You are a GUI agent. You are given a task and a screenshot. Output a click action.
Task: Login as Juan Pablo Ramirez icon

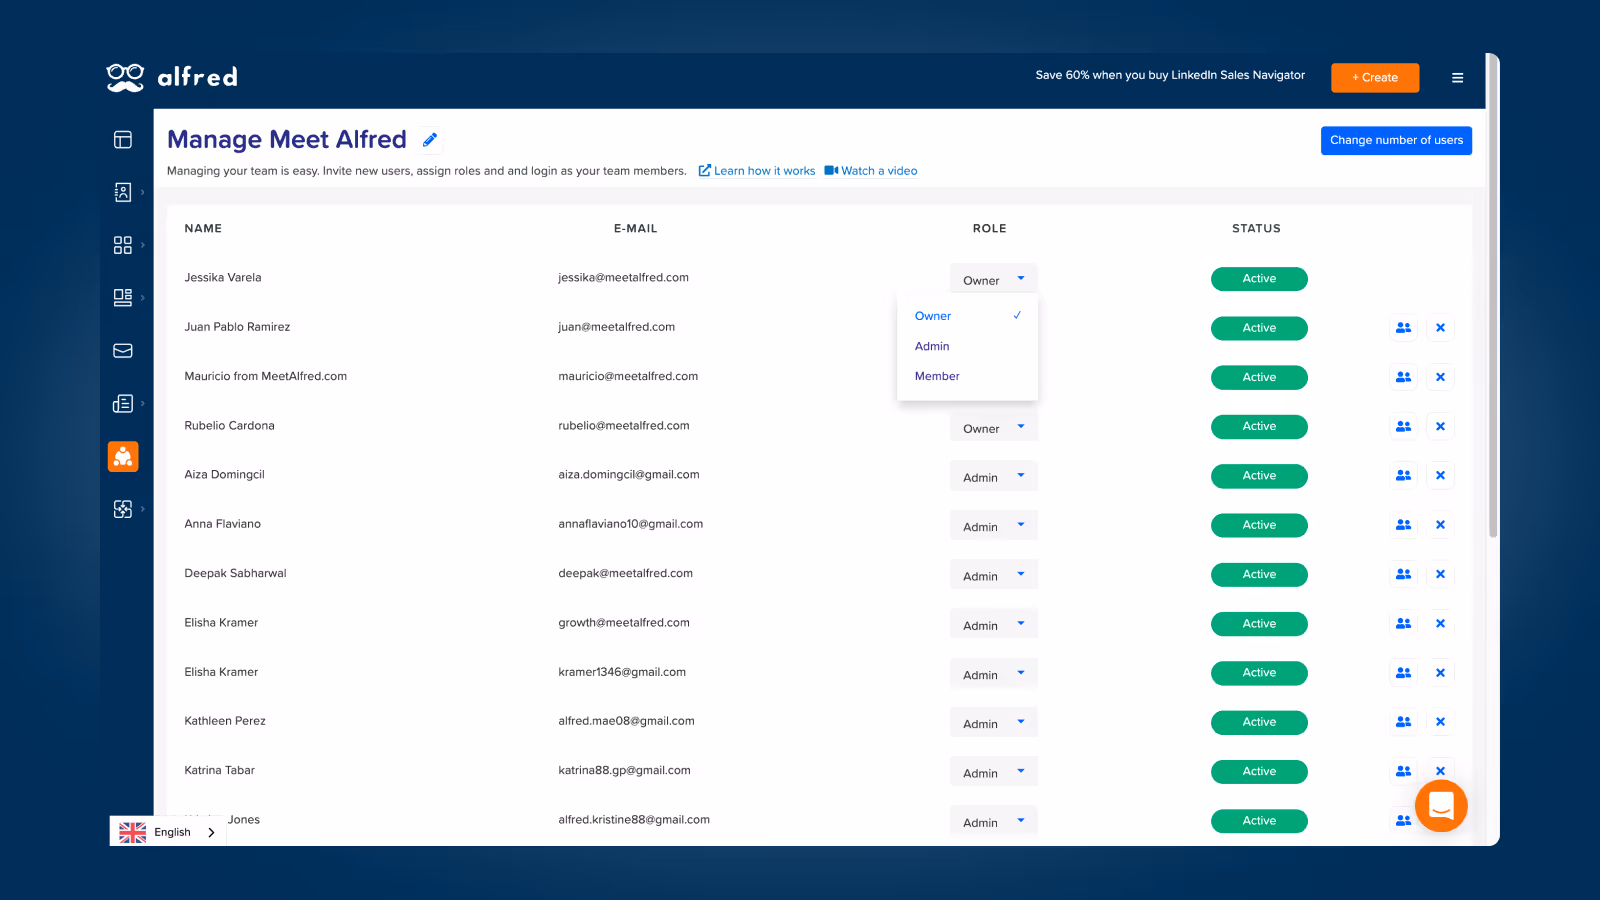(1404, 328)
